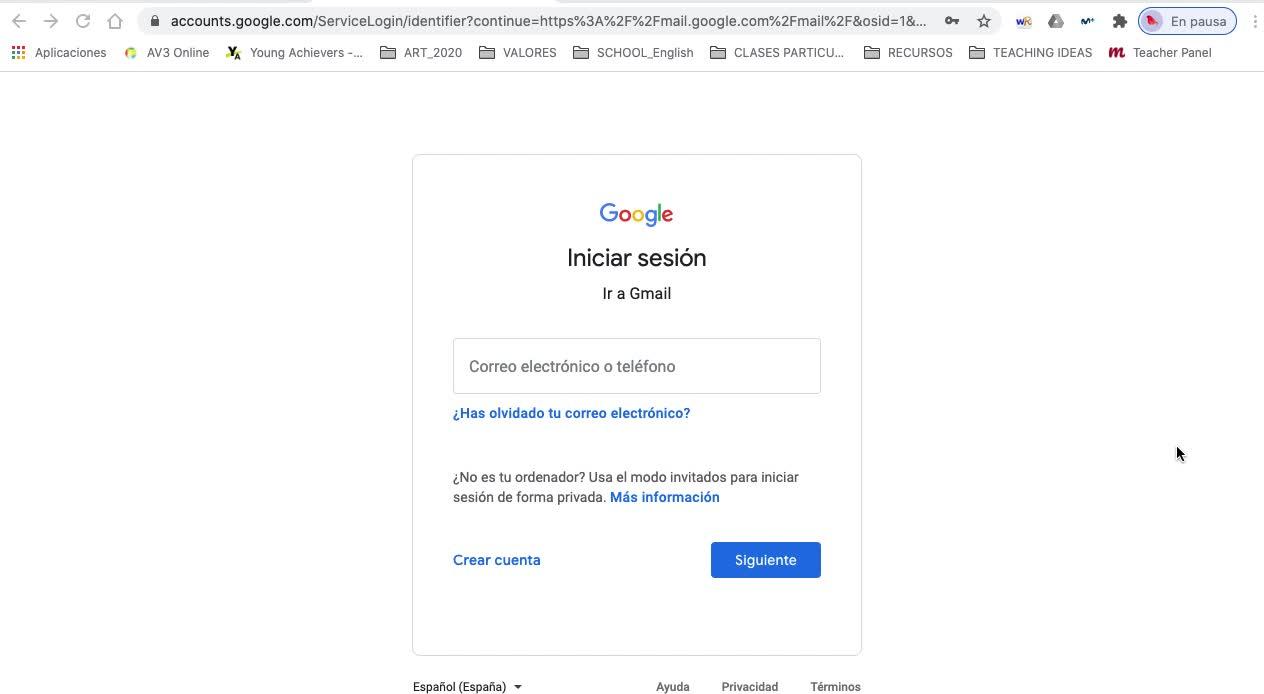Screen dimensions: 1264x694
Task: Open the TEACHING IDEAS bookmarks folder
Action: 1030,52
